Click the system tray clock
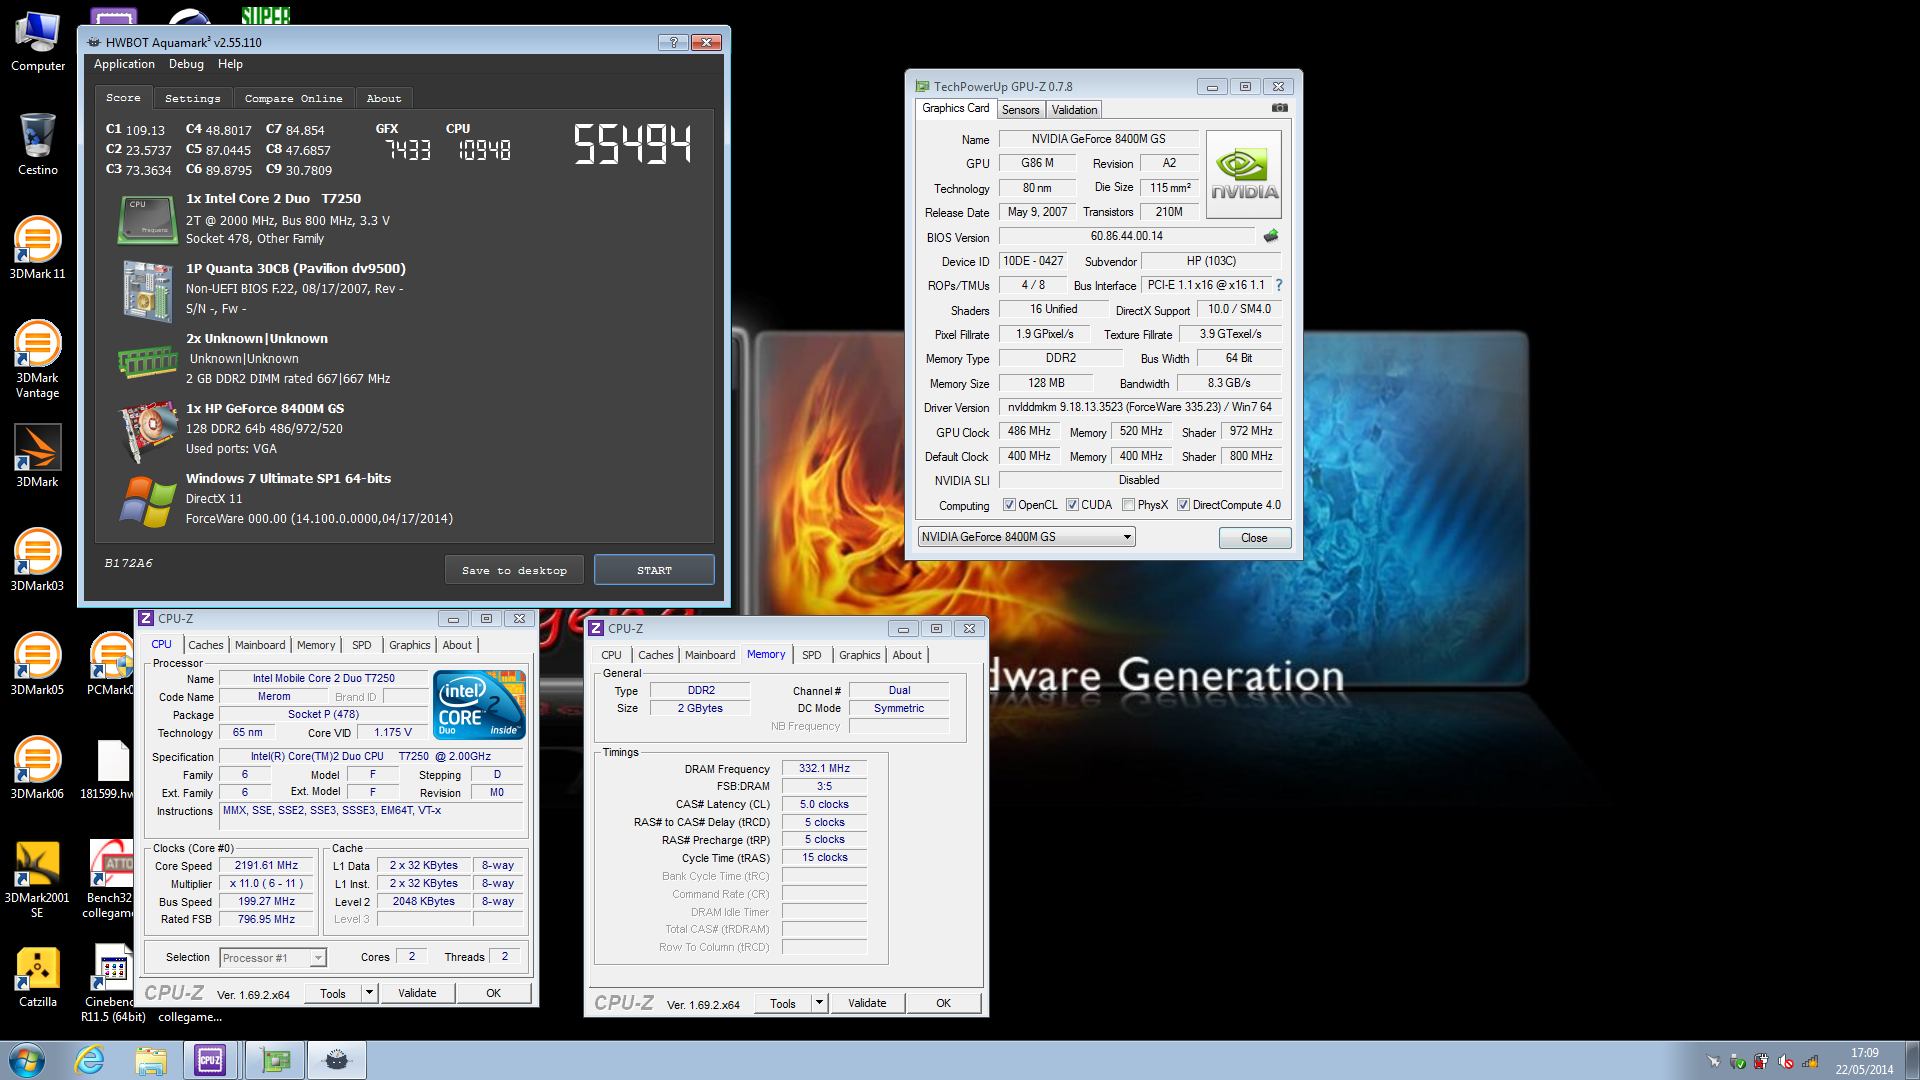Screen dimensions: 1920x1080 pyautogui.click(x=1864, y=1061)
